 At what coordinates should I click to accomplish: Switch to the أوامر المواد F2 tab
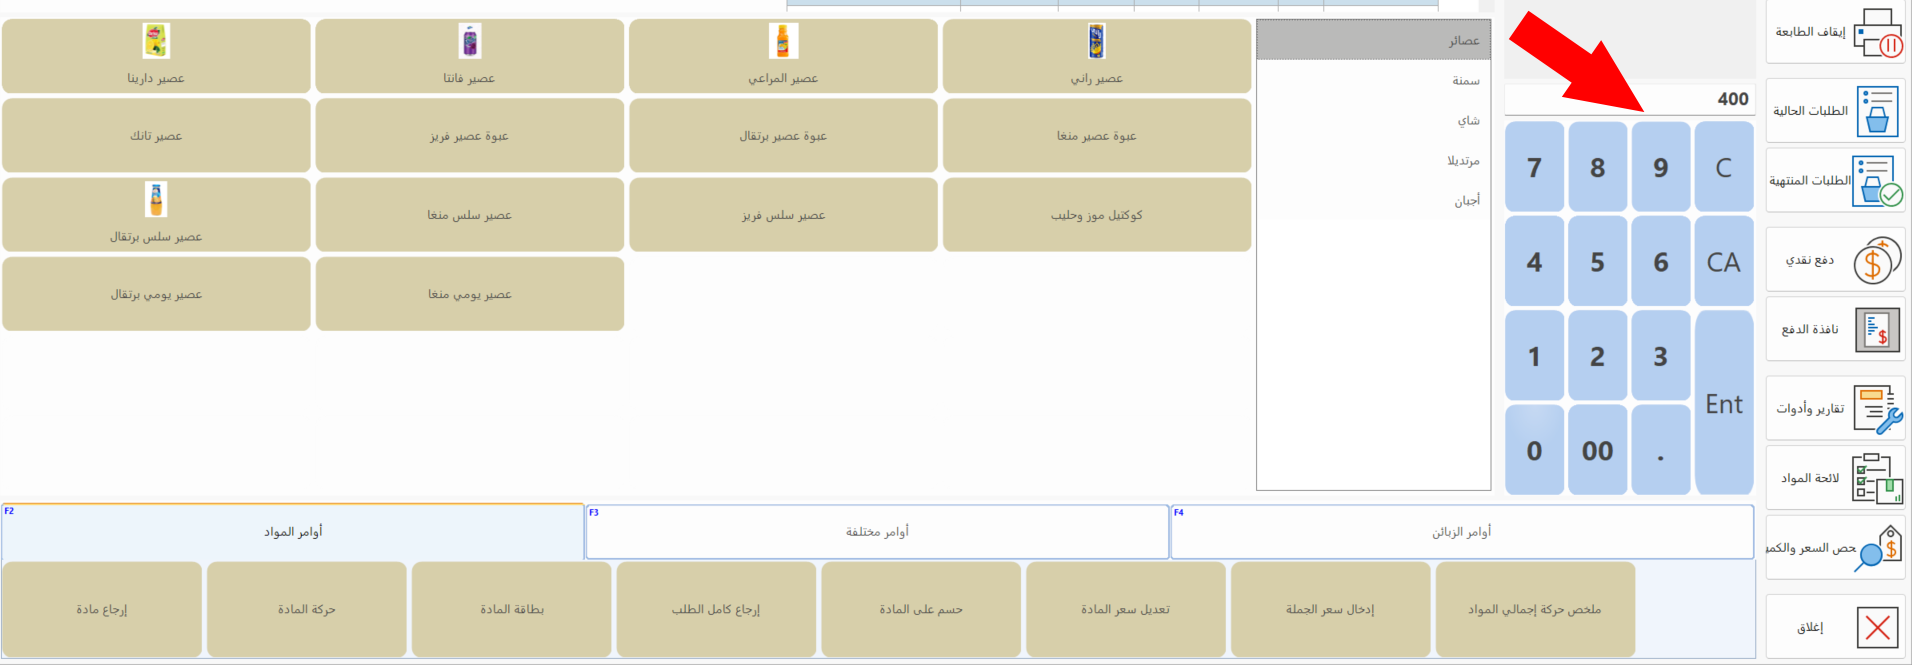(x=293, y=532)
